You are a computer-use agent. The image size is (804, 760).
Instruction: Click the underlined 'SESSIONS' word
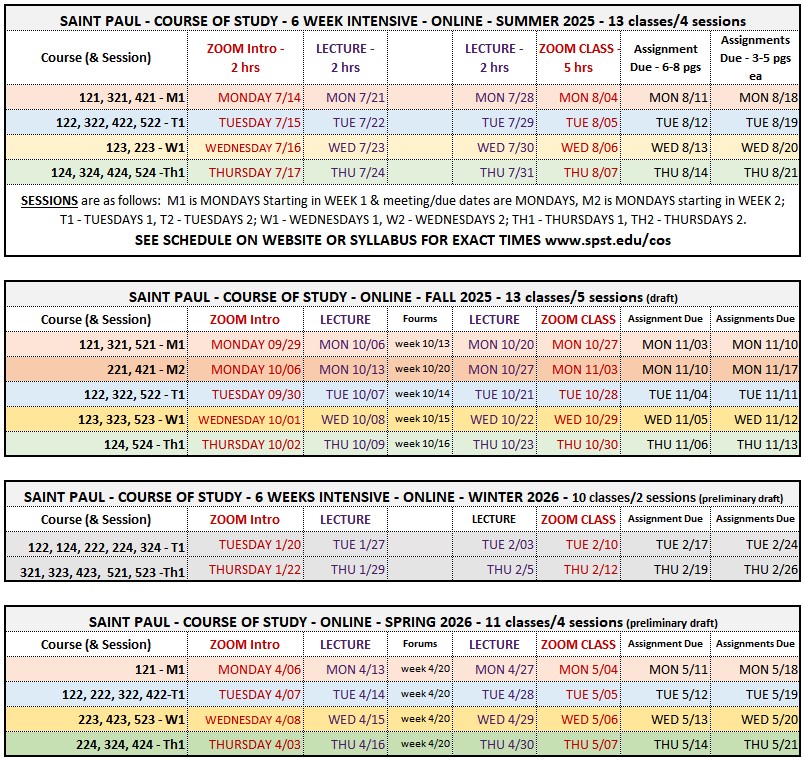tap(49, 201)
